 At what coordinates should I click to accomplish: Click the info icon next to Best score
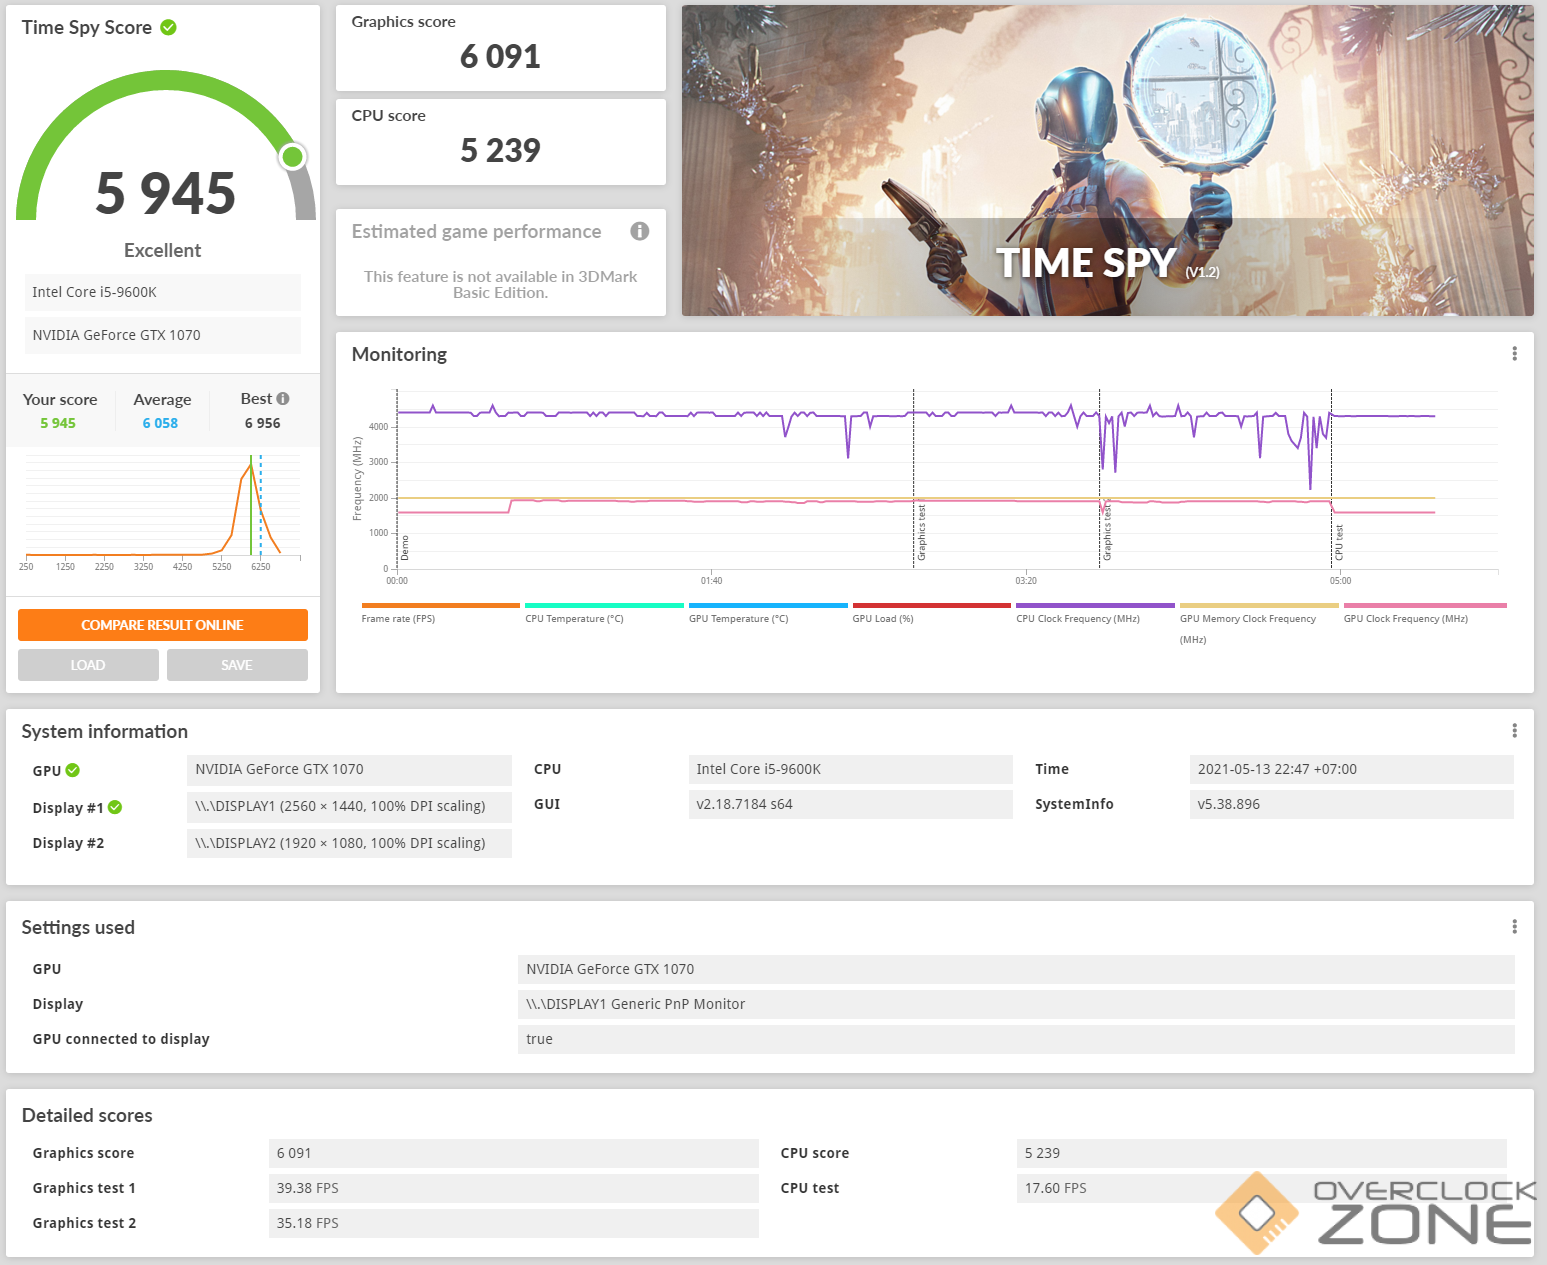(x=283, y=399)
